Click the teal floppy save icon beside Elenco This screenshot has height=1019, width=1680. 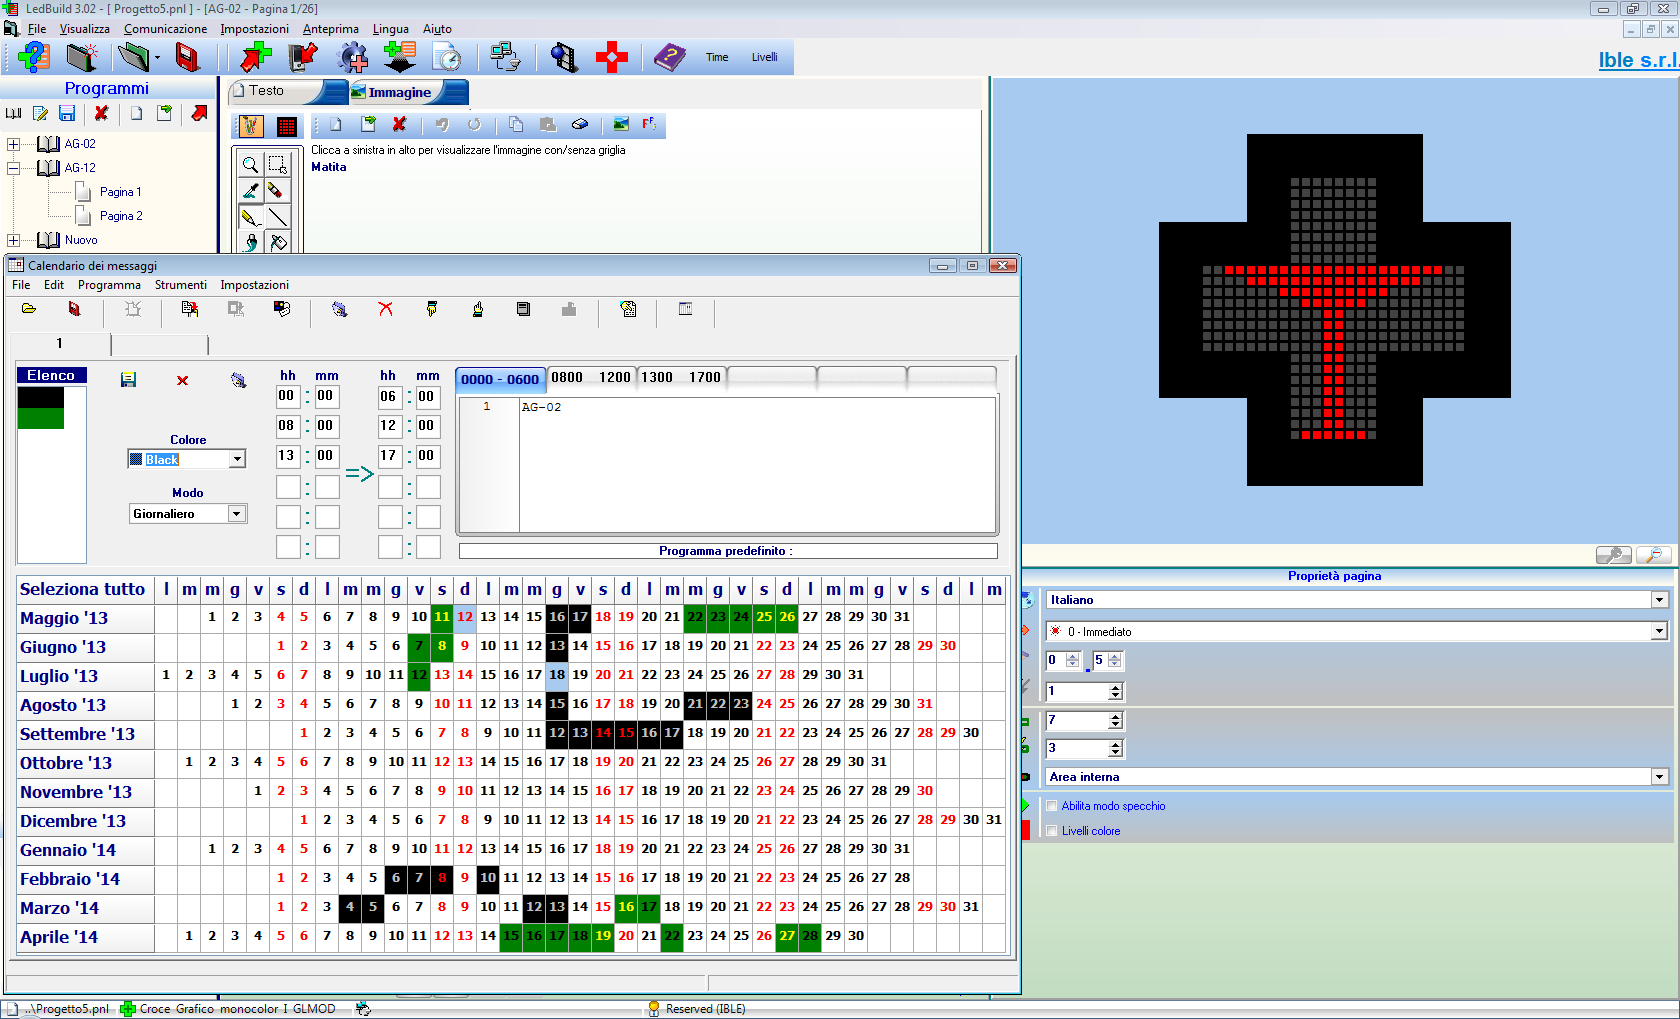[x=128, y=380]
